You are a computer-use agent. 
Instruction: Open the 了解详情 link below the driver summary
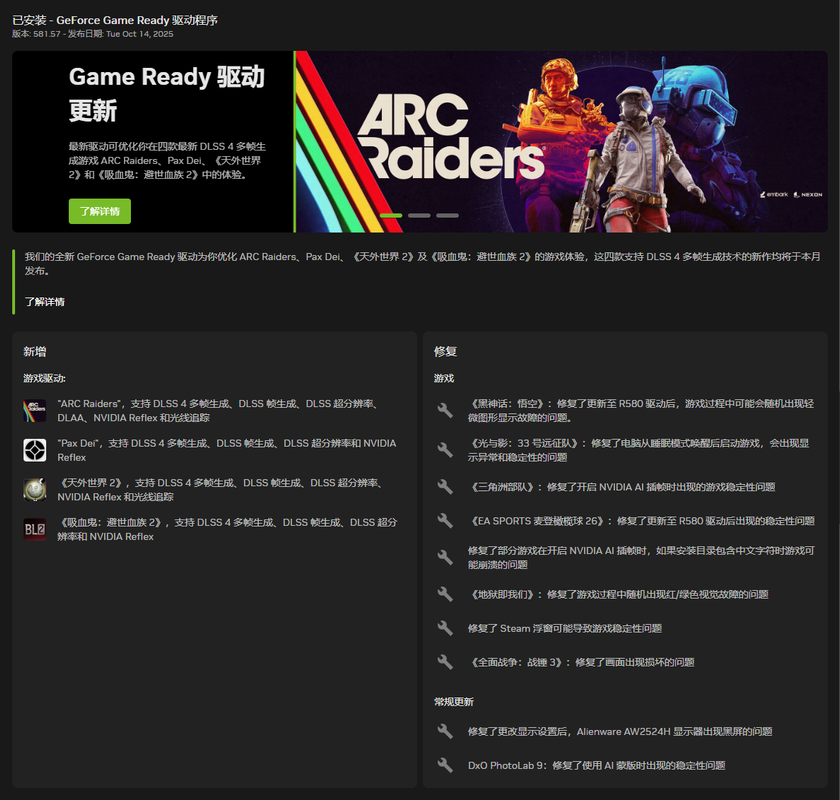(x=44, y=302)
